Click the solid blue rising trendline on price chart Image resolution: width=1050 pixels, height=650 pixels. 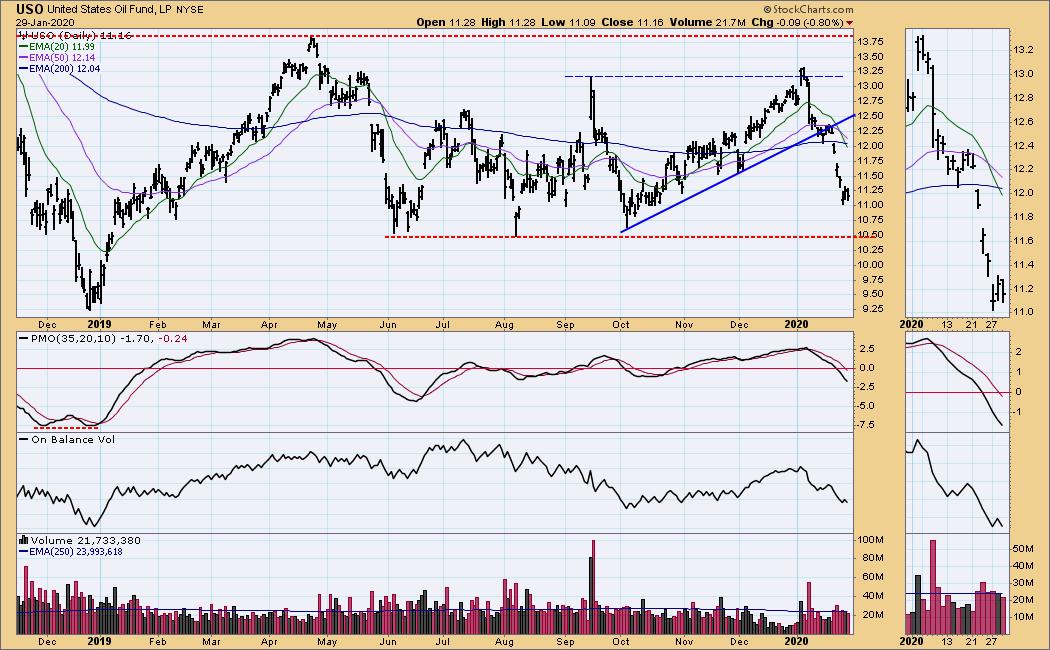tap(738, 173)
